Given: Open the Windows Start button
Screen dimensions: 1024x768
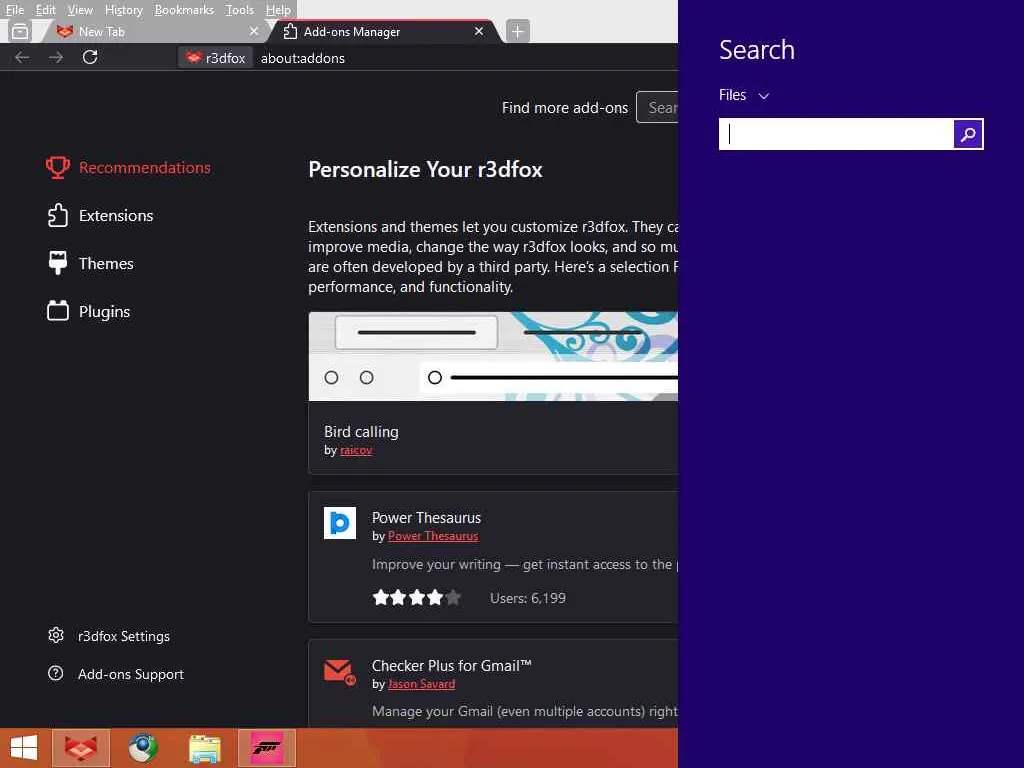Looking at the screenshot, I should coord(24,748).
